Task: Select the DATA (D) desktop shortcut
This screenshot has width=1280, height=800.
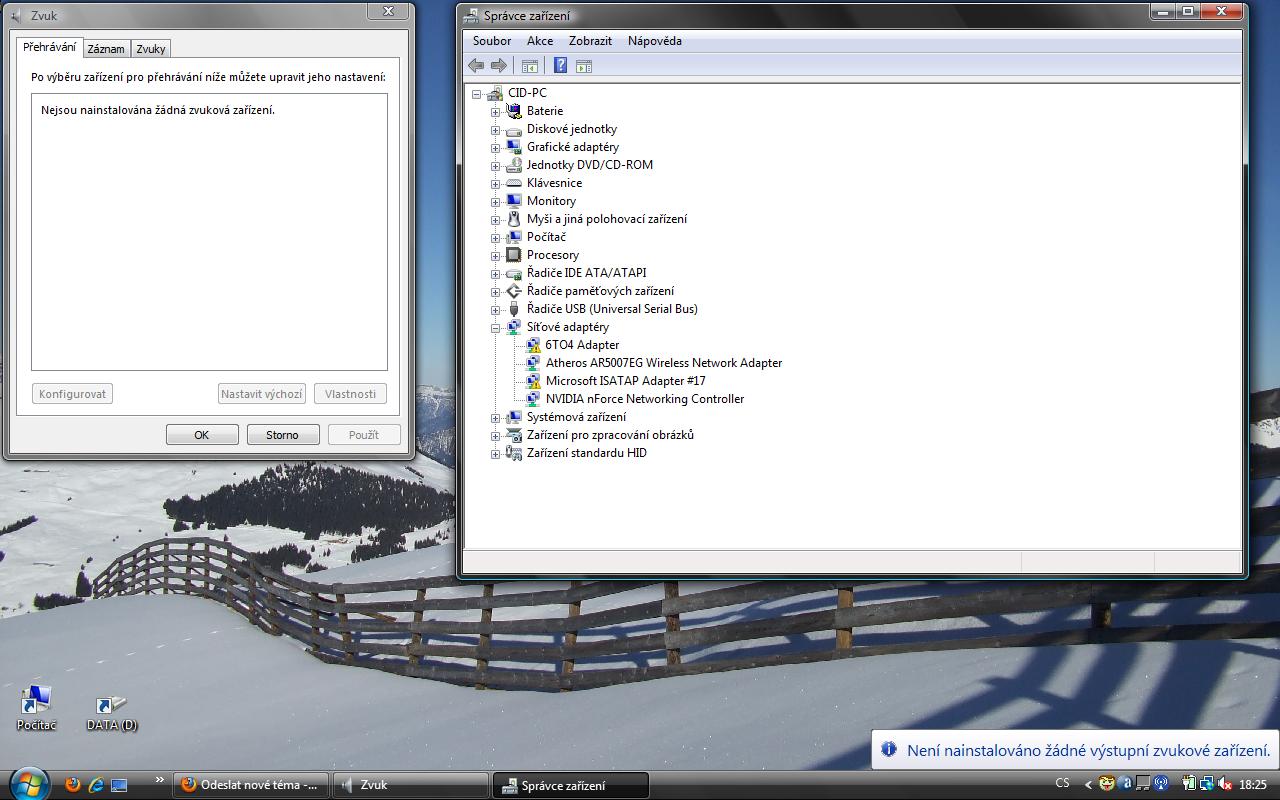Action: coord(111,707)
